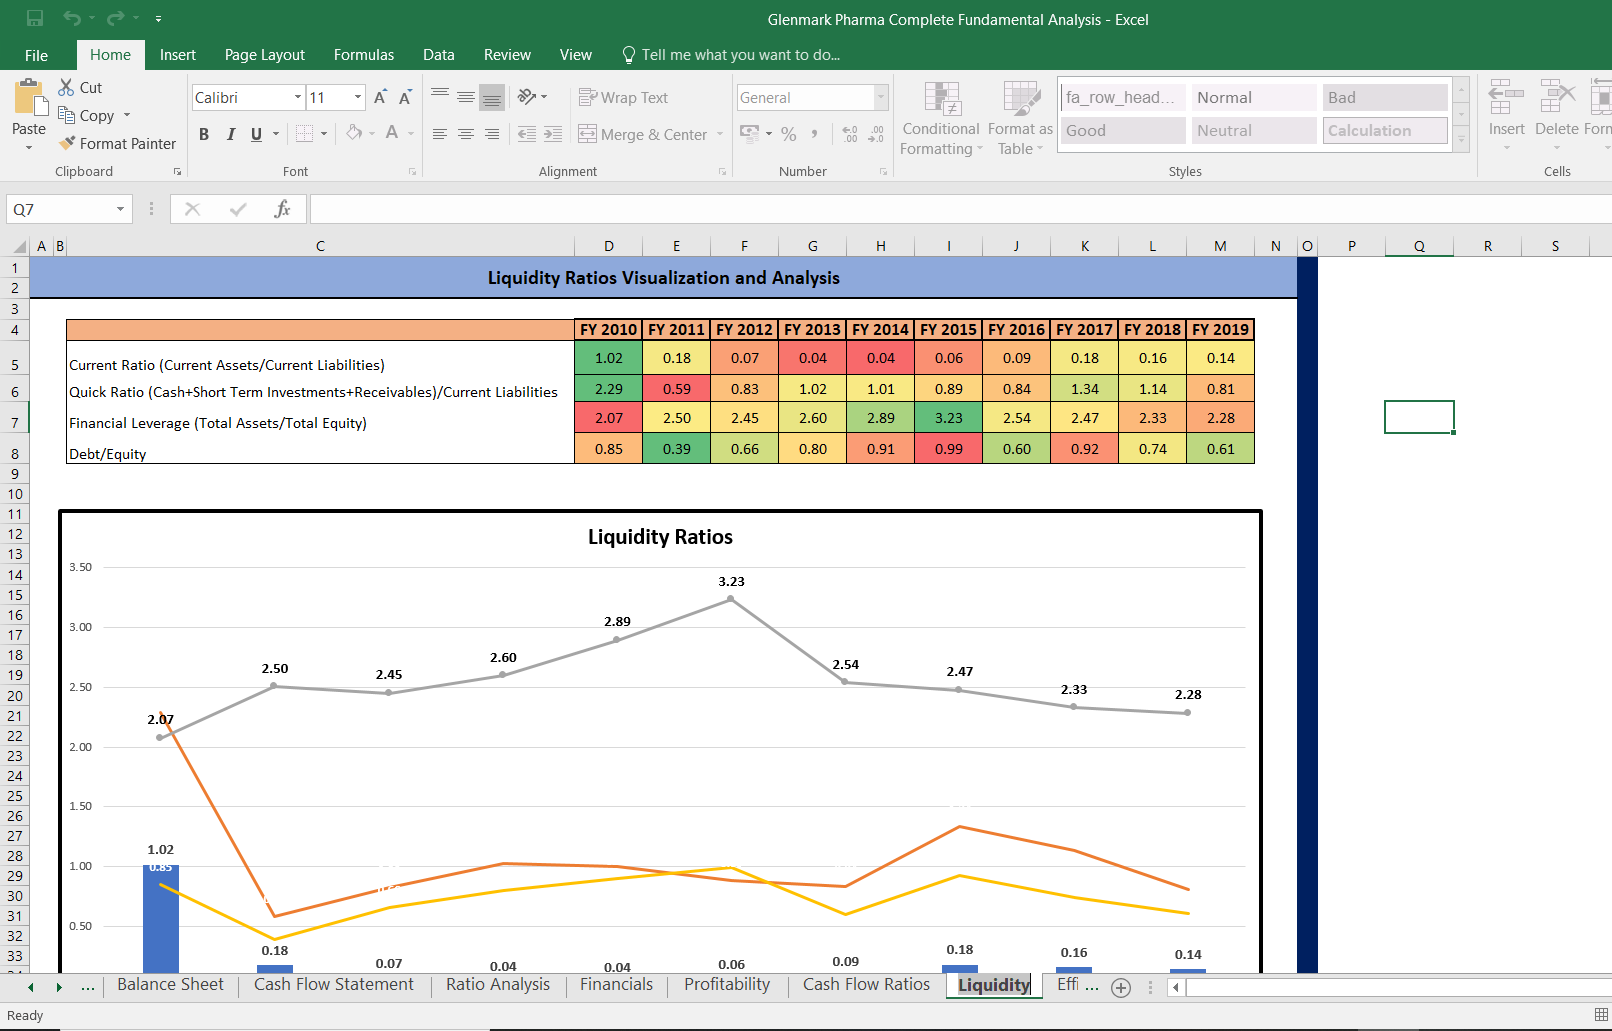Select all cells via corner button

18,246
